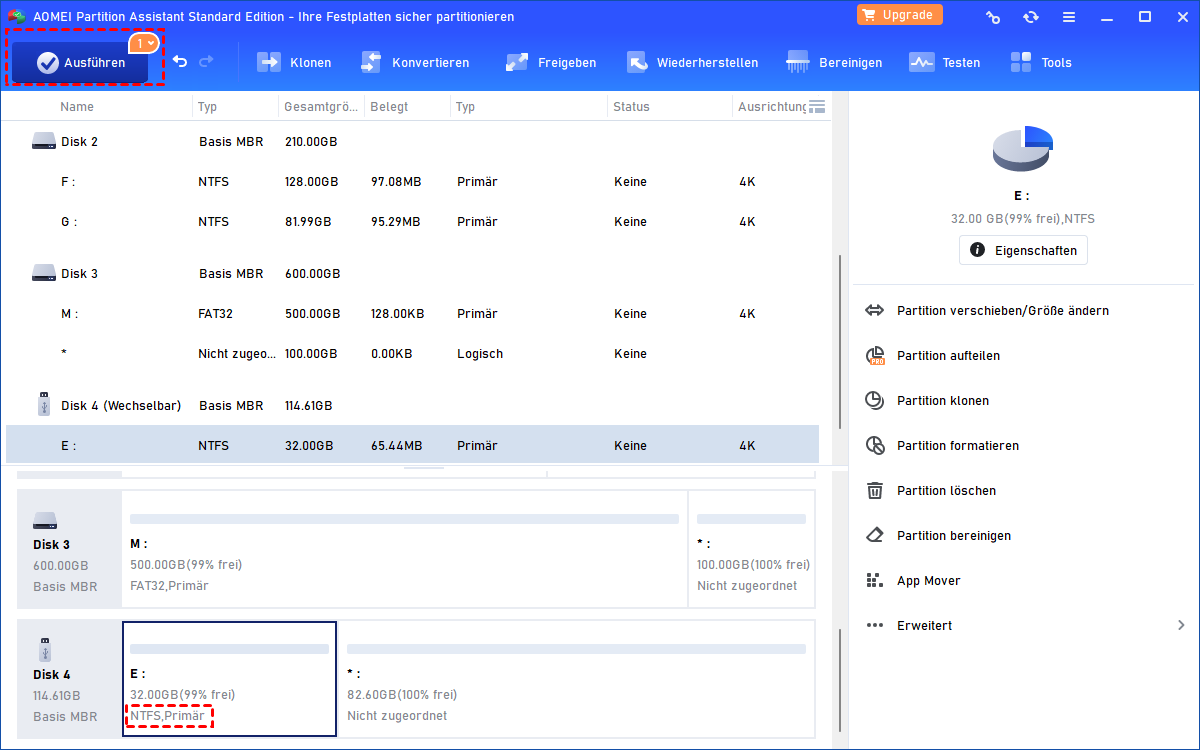Expand the Erweitert submenu arrow

coord(1181,625)
